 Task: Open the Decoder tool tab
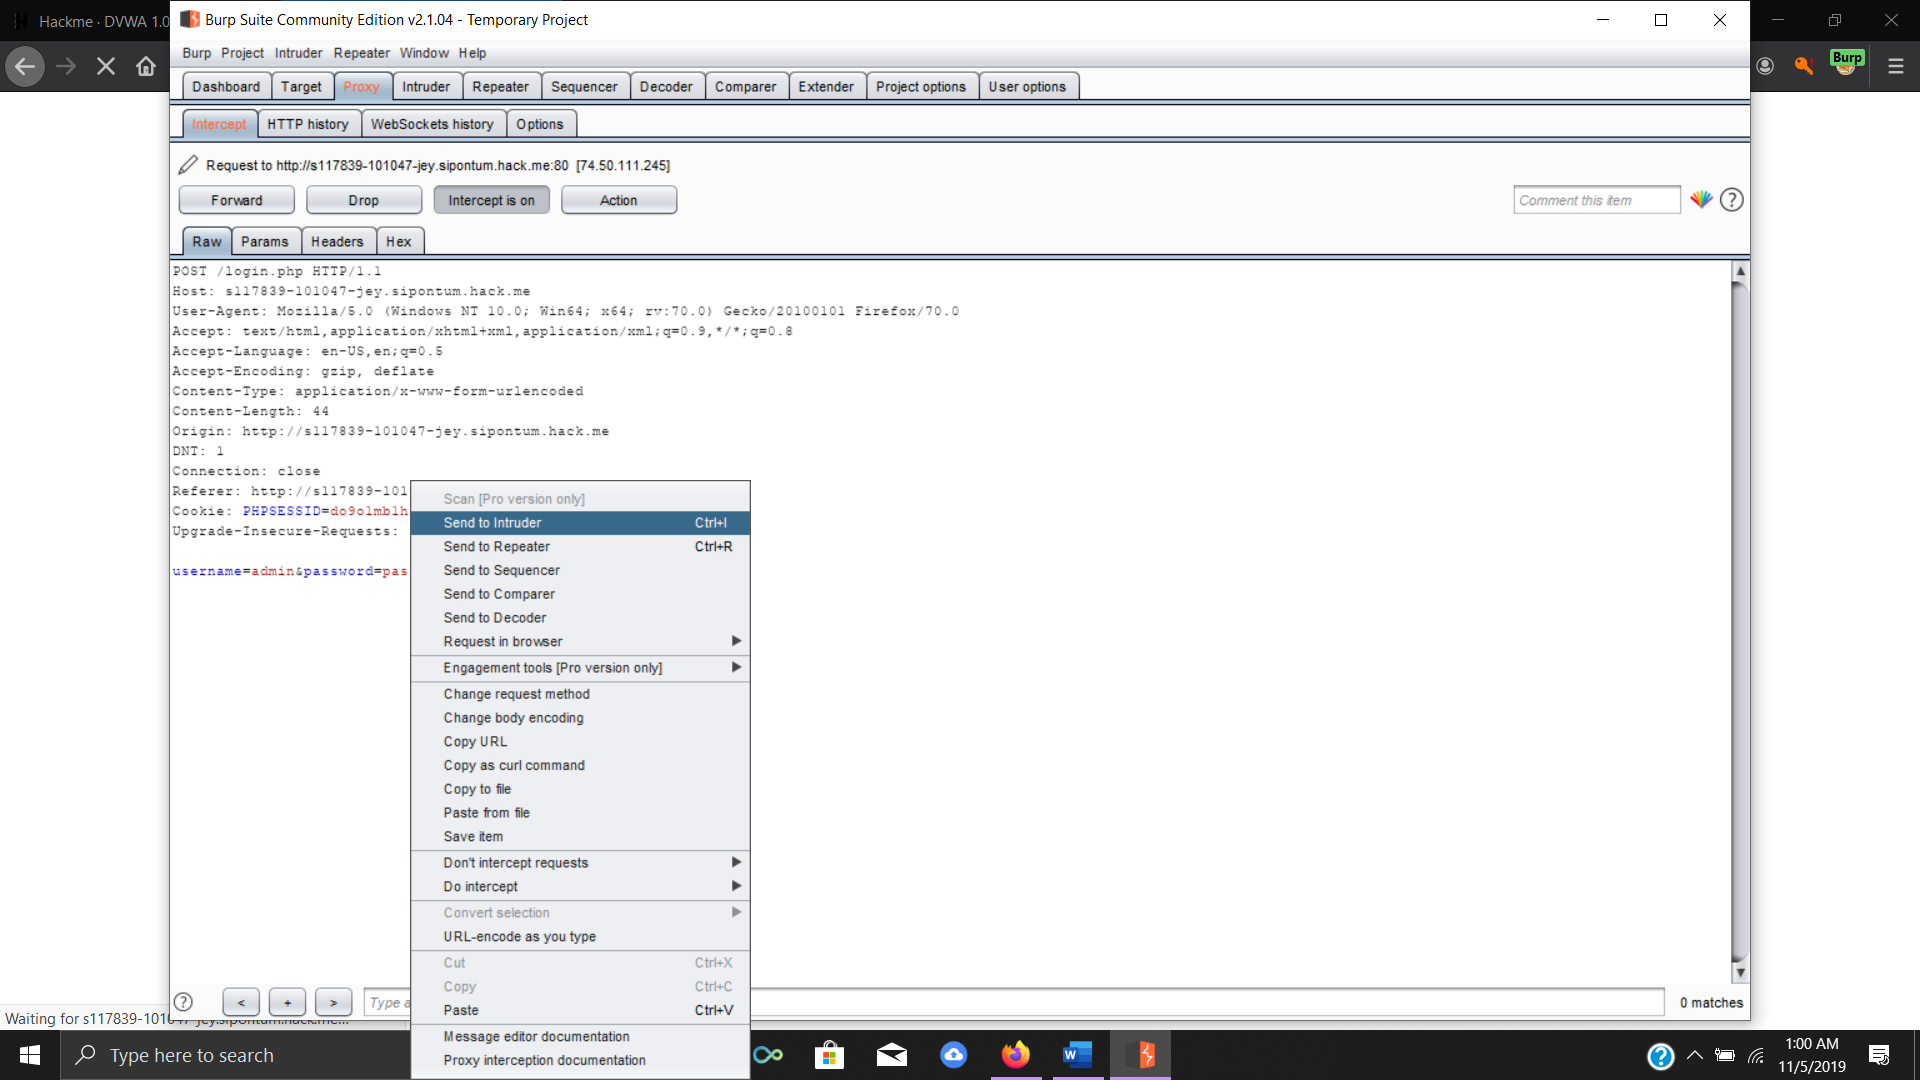666,87
